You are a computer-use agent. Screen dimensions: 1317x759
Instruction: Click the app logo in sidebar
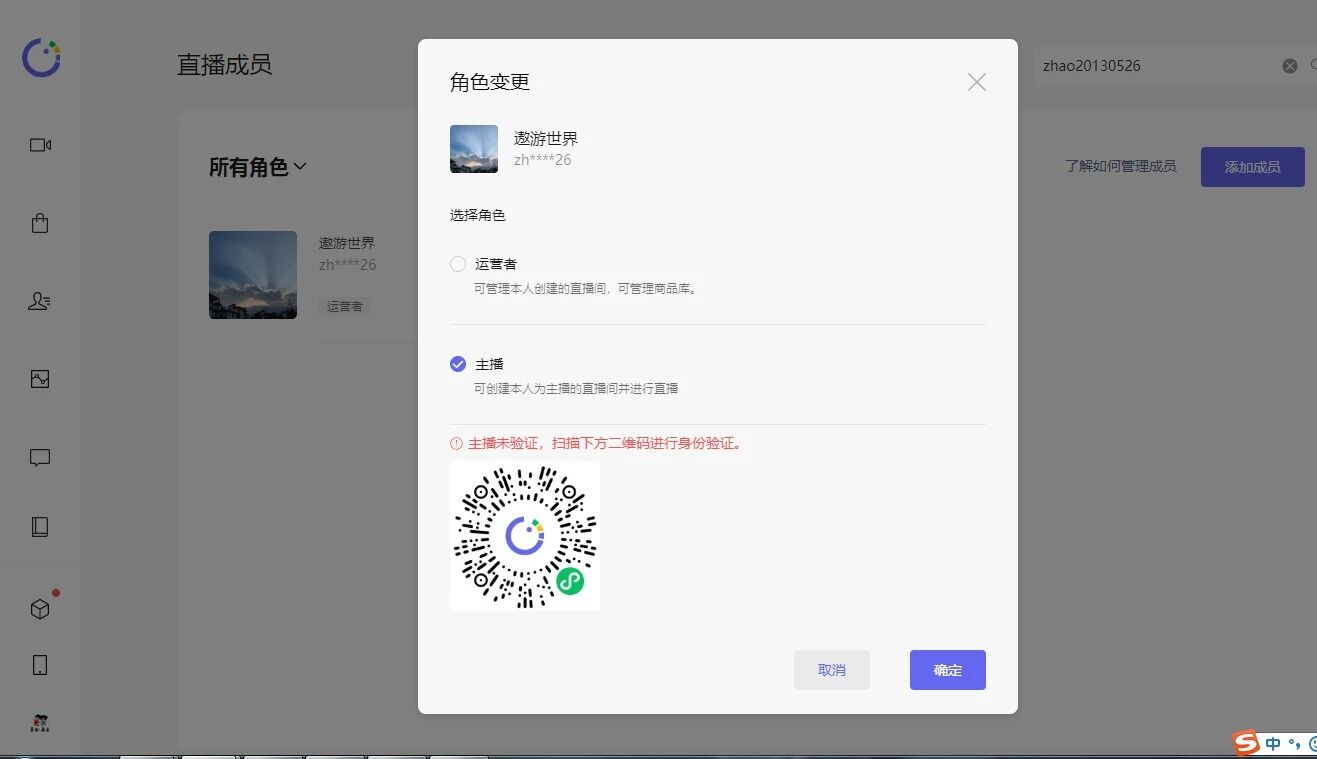[41, 58]
